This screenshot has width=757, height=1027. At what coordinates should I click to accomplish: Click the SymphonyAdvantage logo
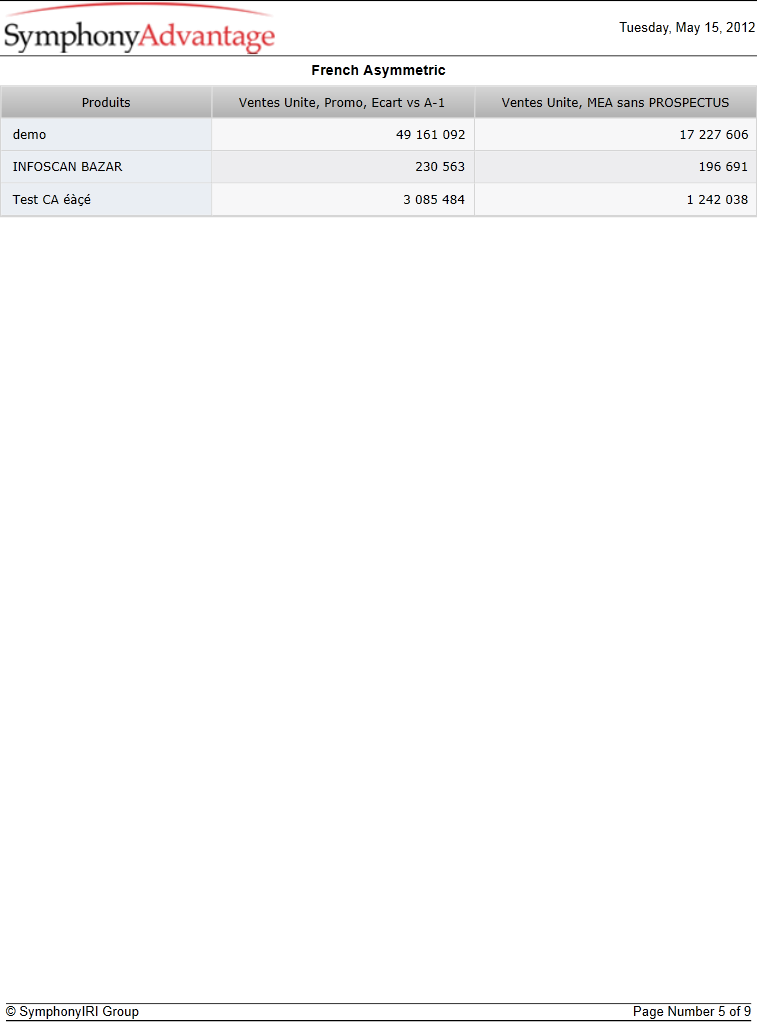139,29
